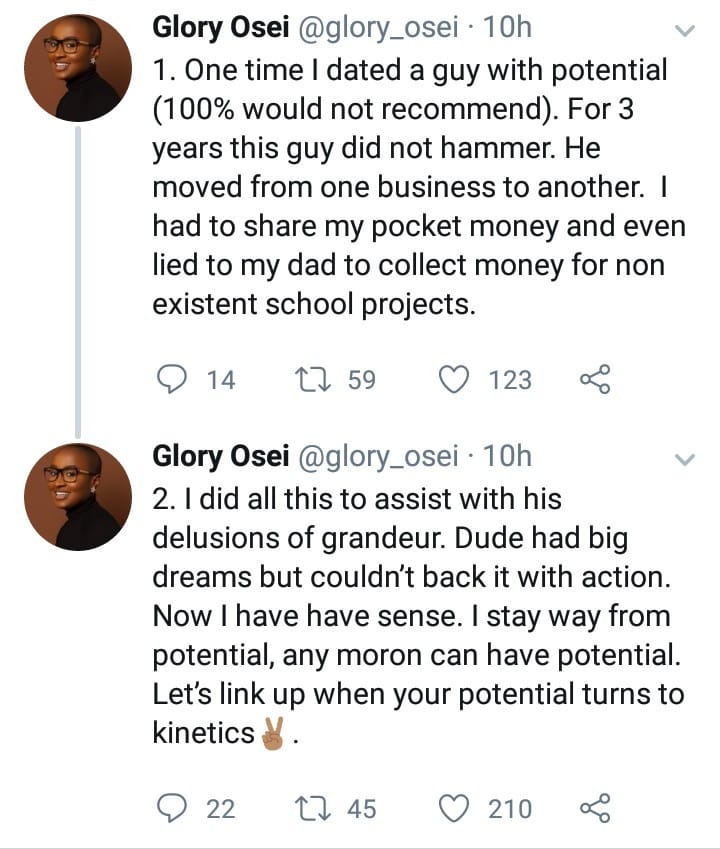Open Glory Osei's avatar on first tweet
This screenshot has height=849, width=720.
[78, 68]
